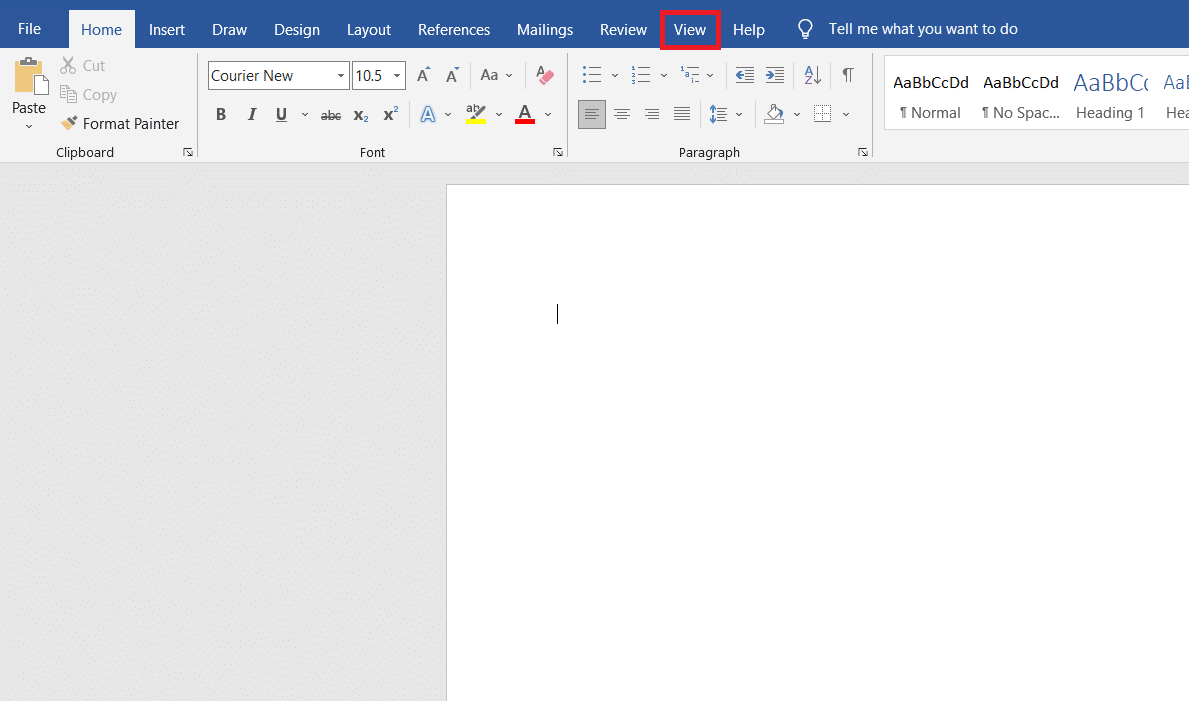Switch to the Design tab
The width and height of the screenshot is (1189, 701).
(296, 30)
